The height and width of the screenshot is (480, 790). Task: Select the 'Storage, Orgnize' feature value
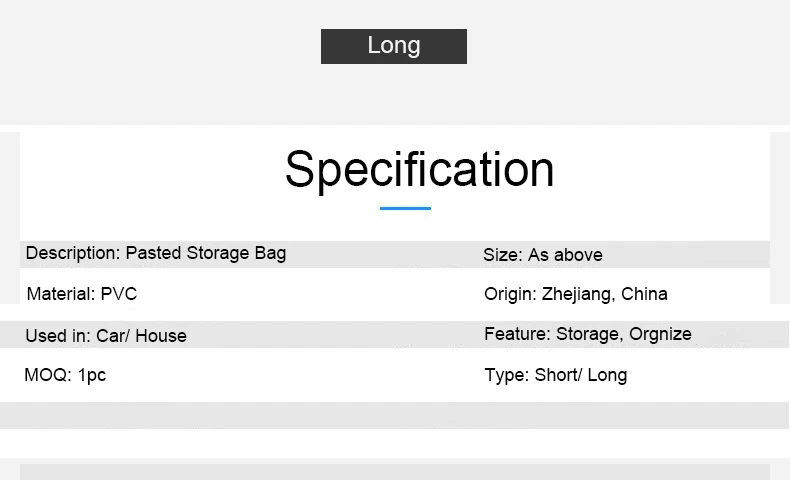click(x=624, y=334)
